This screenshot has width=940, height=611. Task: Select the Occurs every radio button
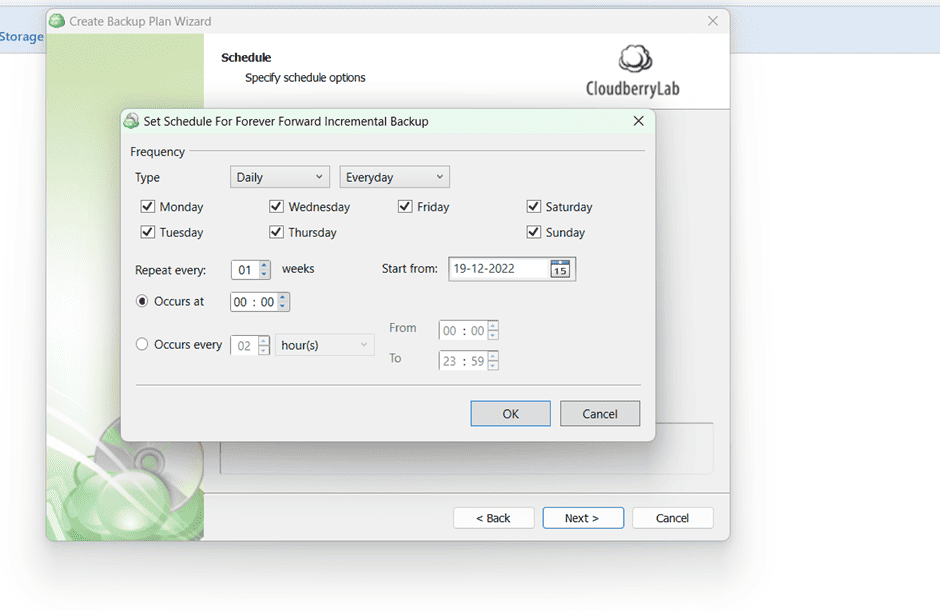pyautogui.click(x=142, y=344)
